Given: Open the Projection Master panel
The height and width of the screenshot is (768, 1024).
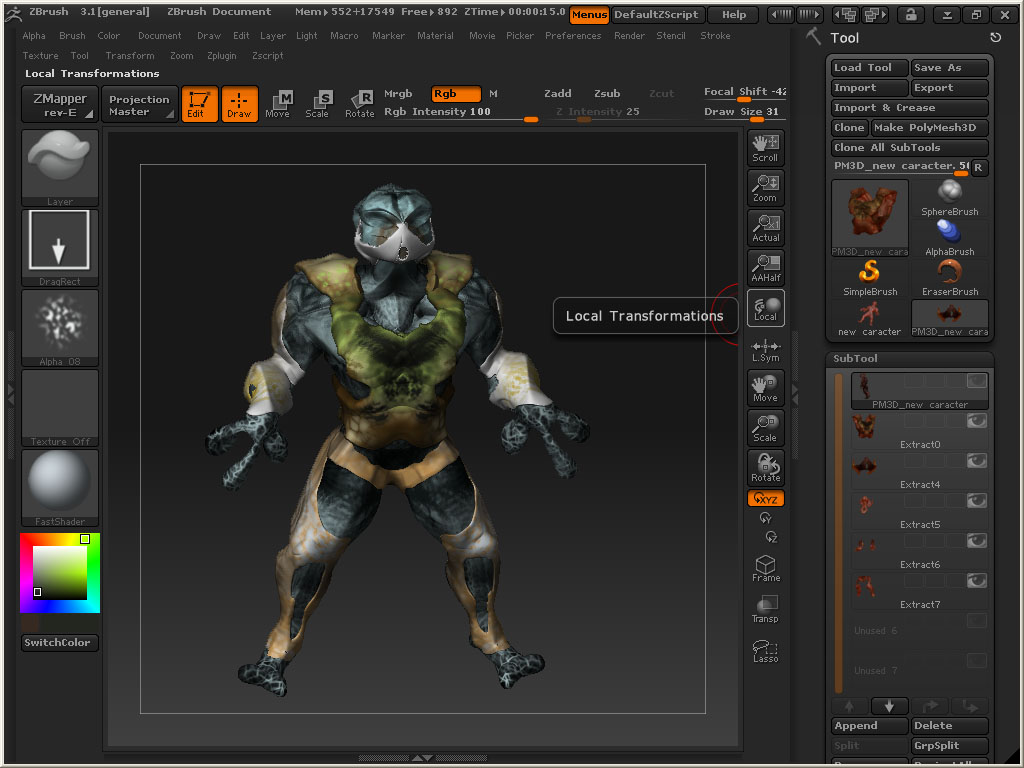Looking at the screenshot, I should tap(139, 104).
